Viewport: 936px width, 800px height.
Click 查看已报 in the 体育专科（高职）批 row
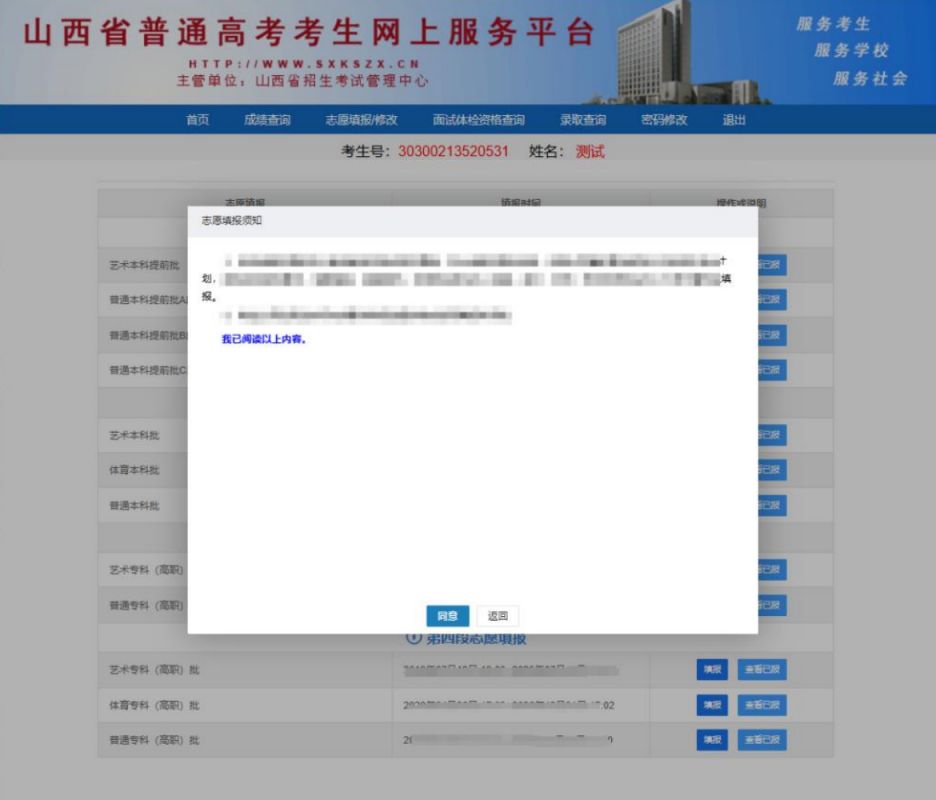(762, 705)
